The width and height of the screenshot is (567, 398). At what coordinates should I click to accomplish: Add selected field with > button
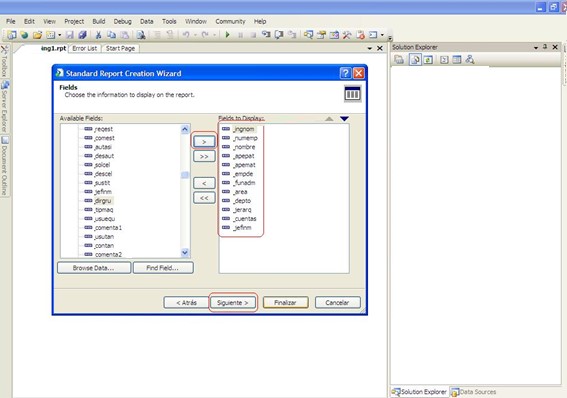pyautogui.click(x=204, y=142)
